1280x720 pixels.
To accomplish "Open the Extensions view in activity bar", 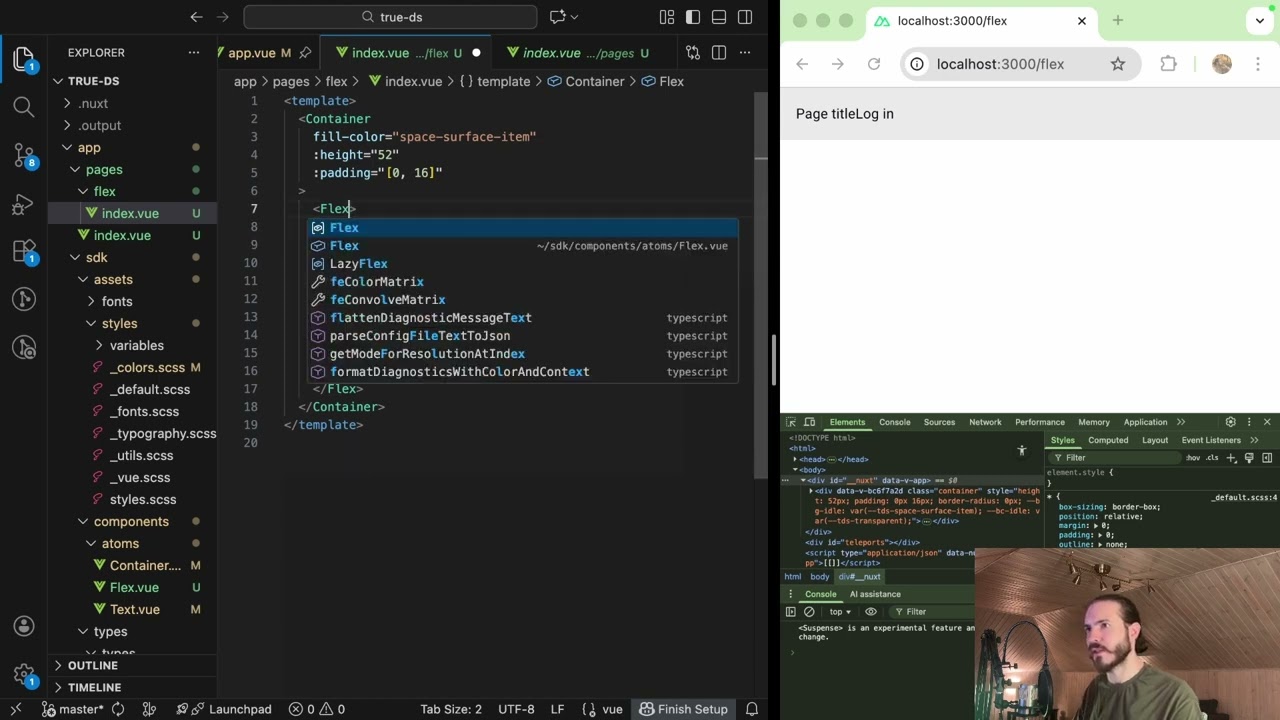I will (x=24, y=252).
